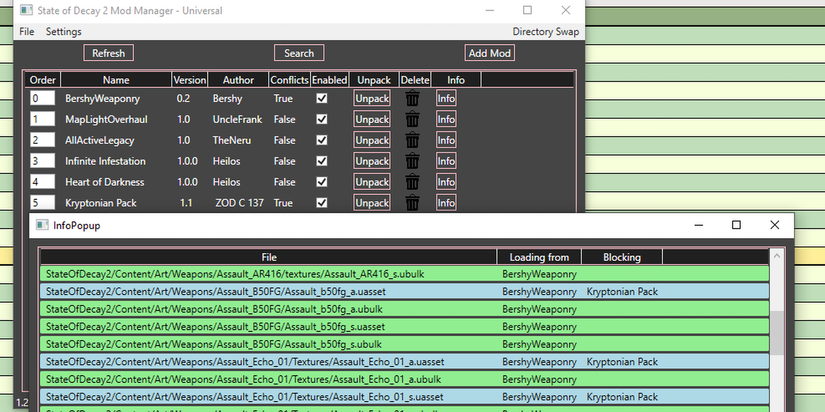Click Directory Swap in the menu bar
Viewport: 825px width, 412px height.
pyautogui.click(x=545, y=32)
